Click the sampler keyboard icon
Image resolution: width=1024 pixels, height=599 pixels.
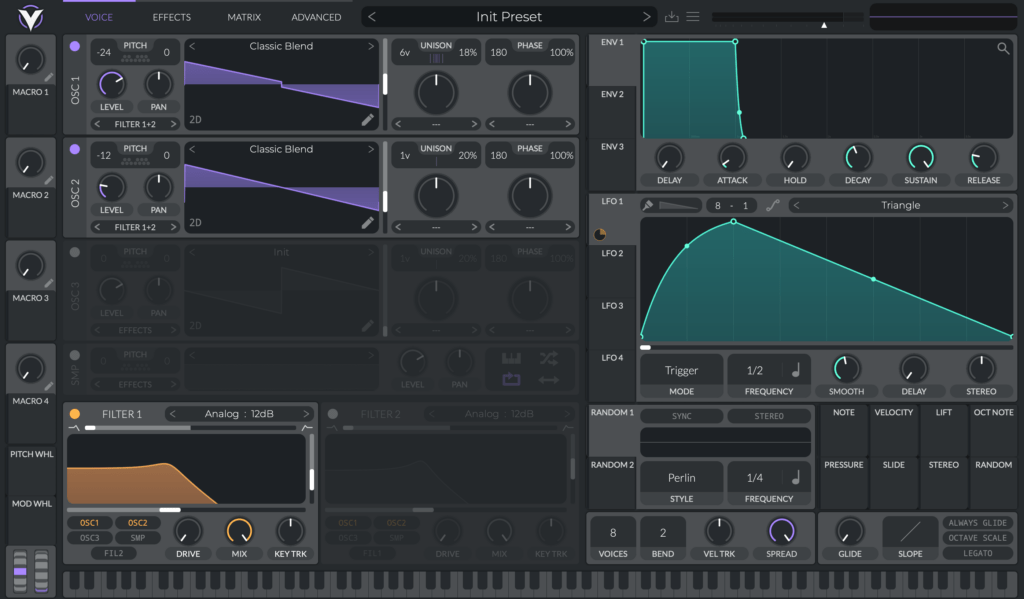point(511,359)
